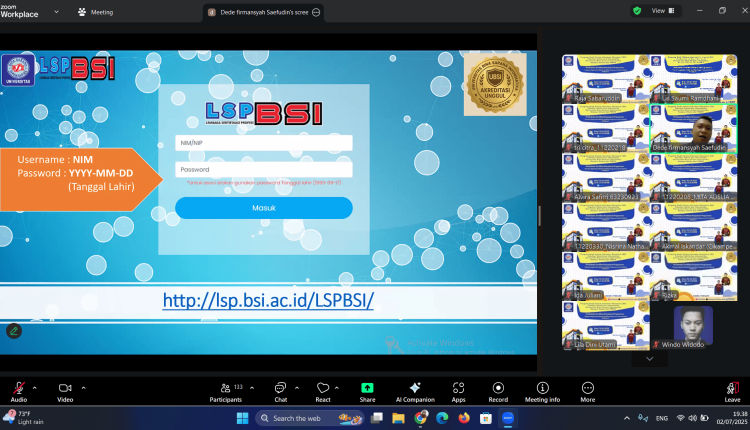Click the lsp.bsi.ac.id/LSPBSI link

pos(268,300)
